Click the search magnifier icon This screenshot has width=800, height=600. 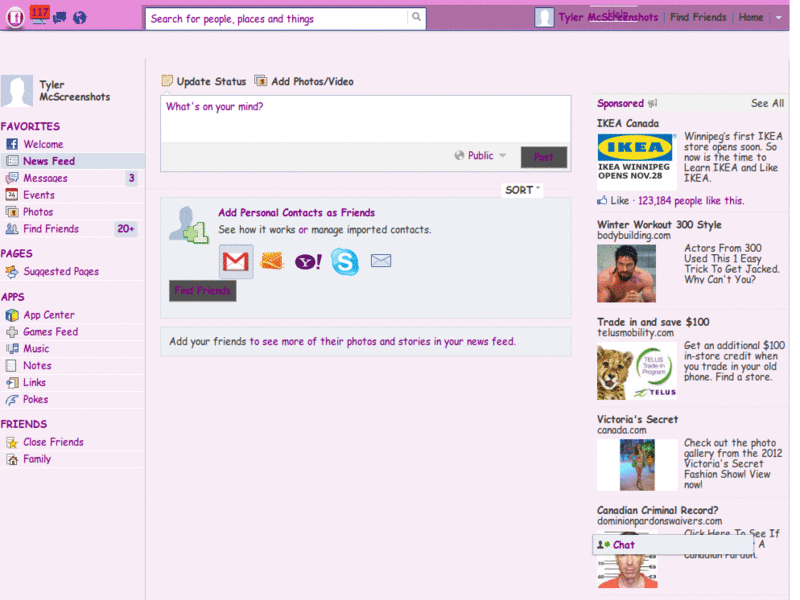click(416, 17)
